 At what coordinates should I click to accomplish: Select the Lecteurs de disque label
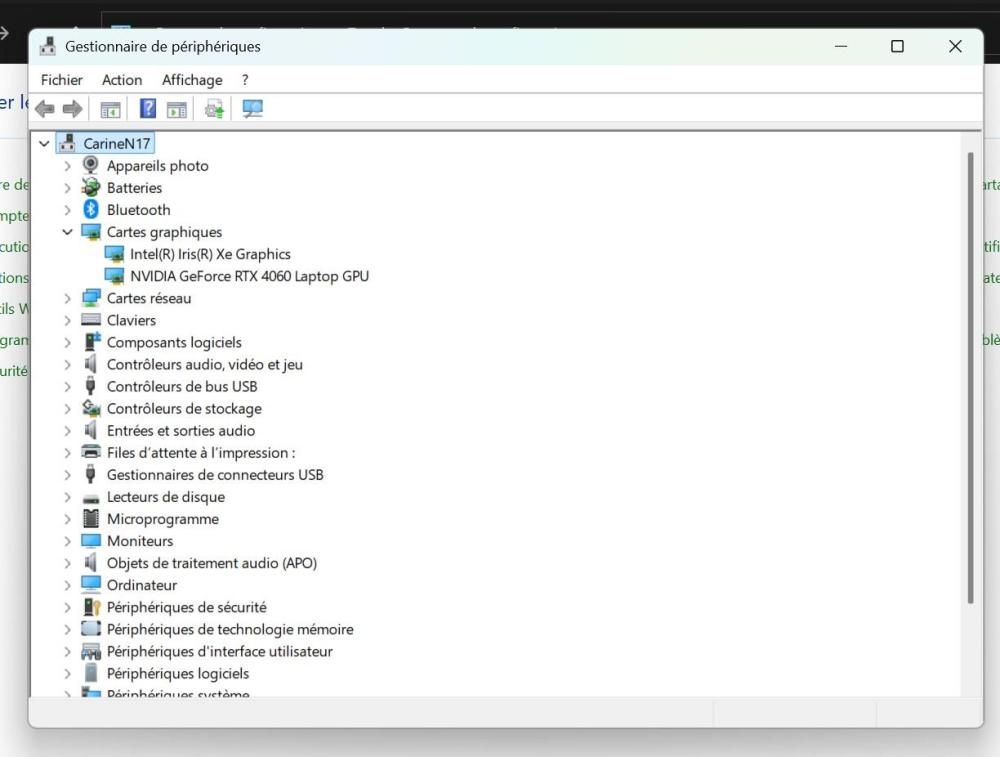coord(166,497)
